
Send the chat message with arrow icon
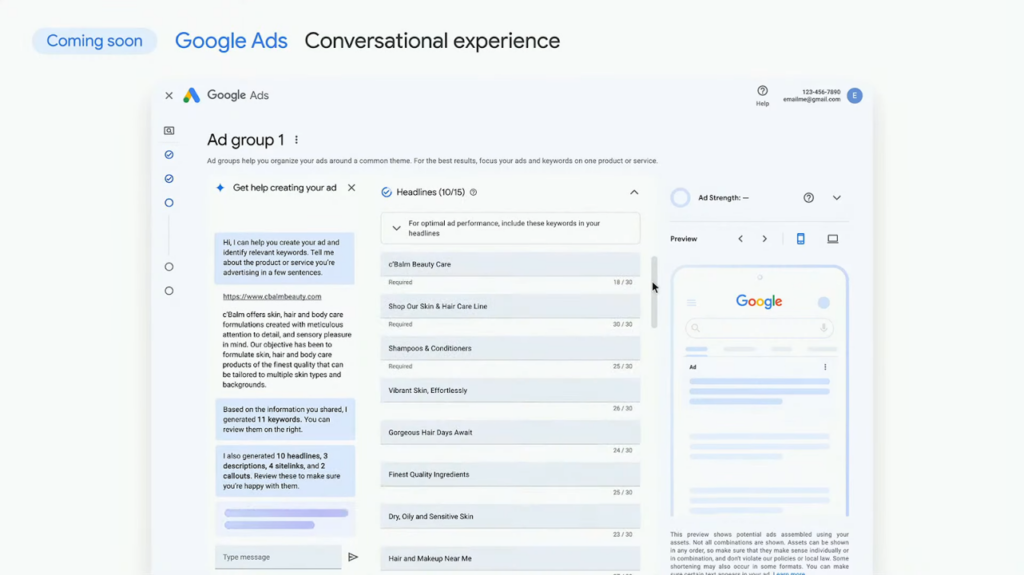click(353, 557)
